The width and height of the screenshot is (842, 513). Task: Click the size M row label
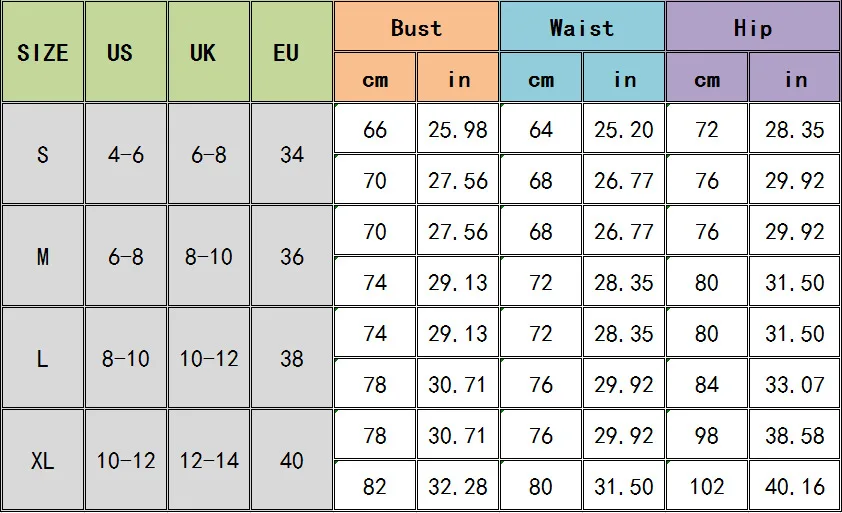click(x=42, y=256)
